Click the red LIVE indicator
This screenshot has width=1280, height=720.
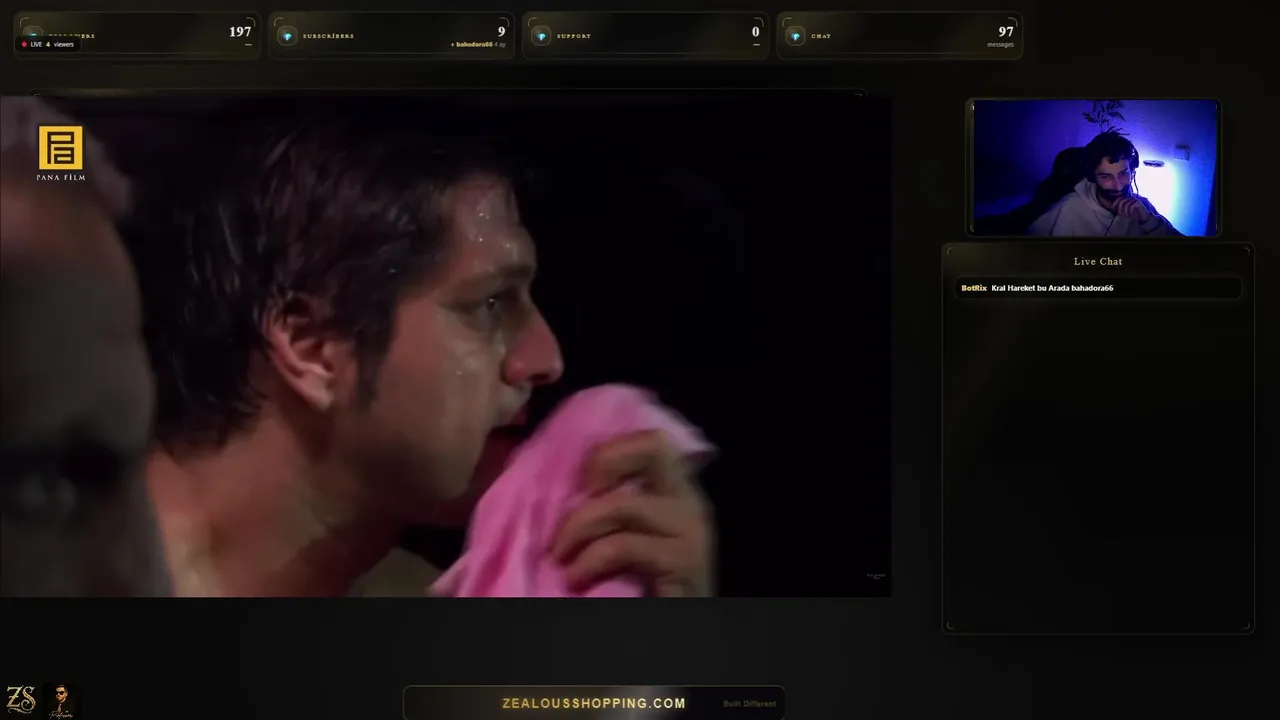tap(24, 44)
